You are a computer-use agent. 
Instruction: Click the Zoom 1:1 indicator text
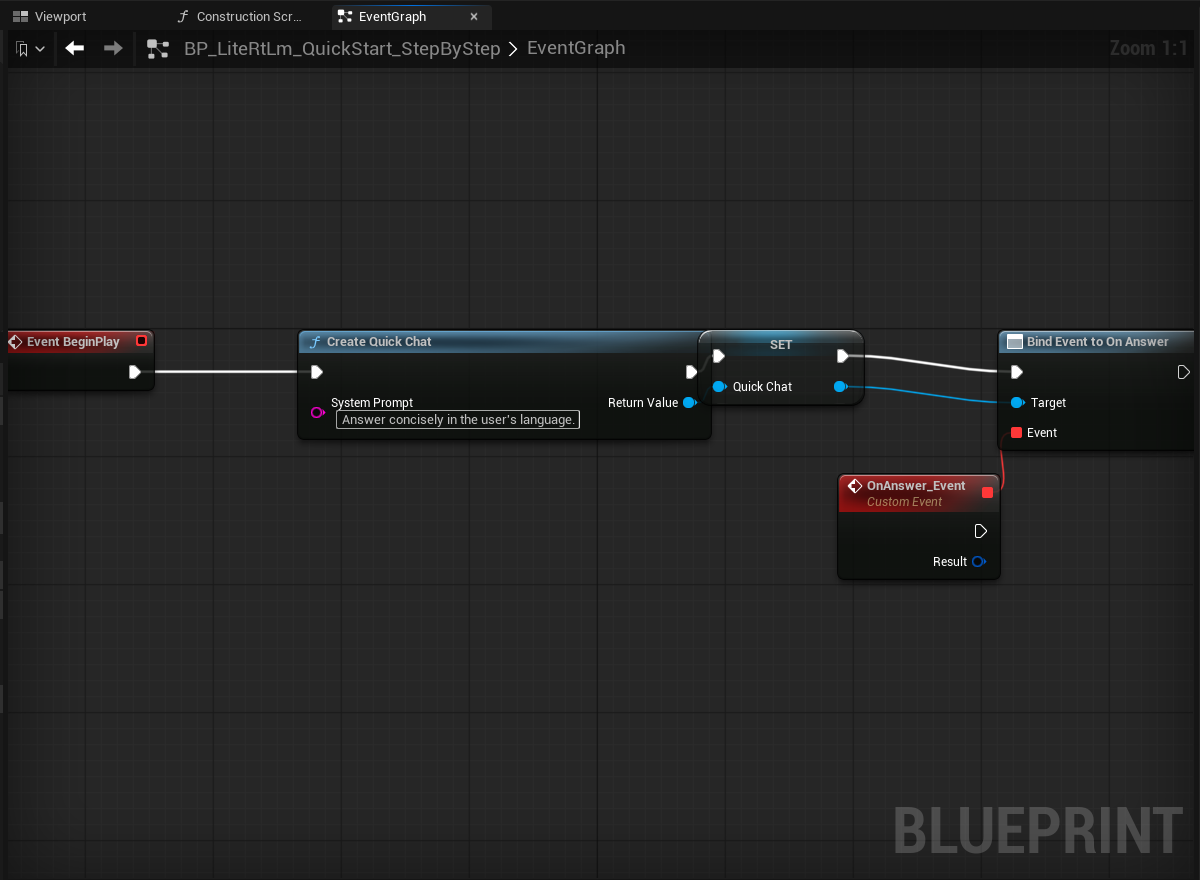[1149, 48]
